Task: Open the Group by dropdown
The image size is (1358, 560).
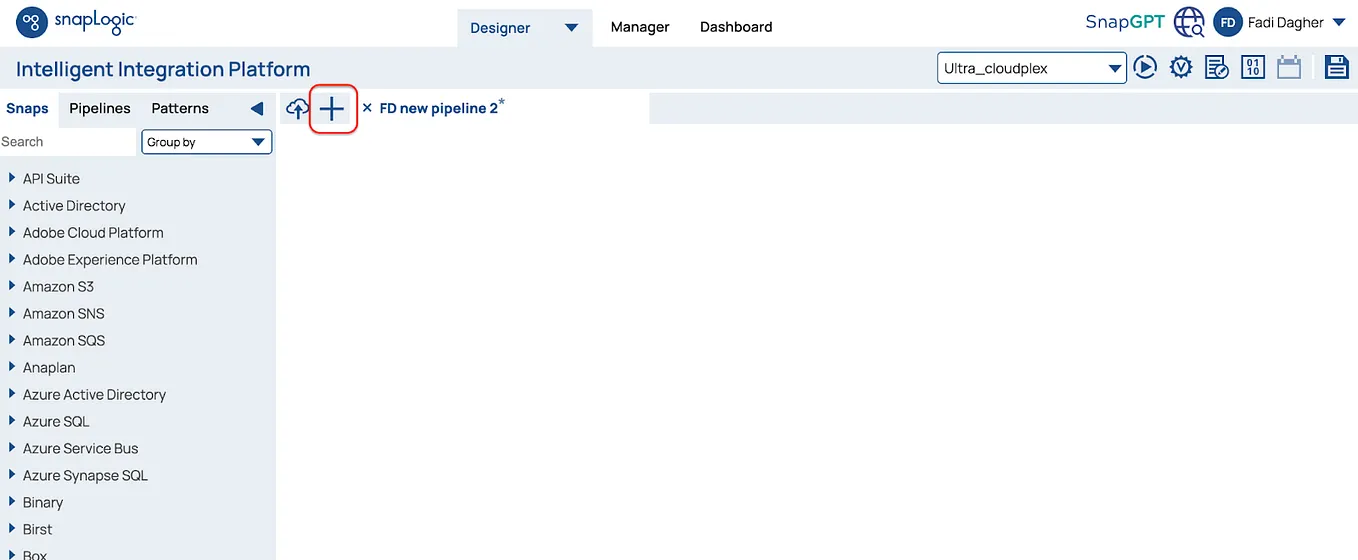Action: pyautogui.click(x=207, y=142)
